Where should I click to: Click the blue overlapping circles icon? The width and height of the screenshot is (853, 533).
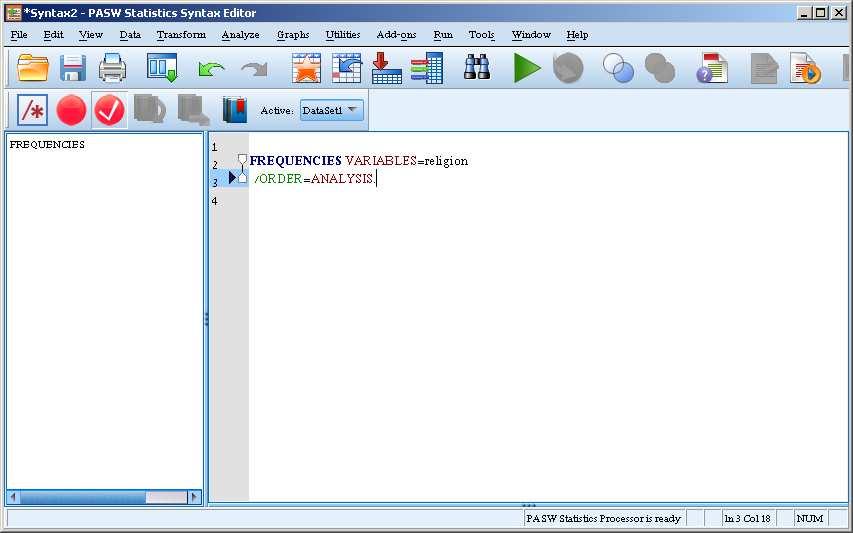pos(618,68)
